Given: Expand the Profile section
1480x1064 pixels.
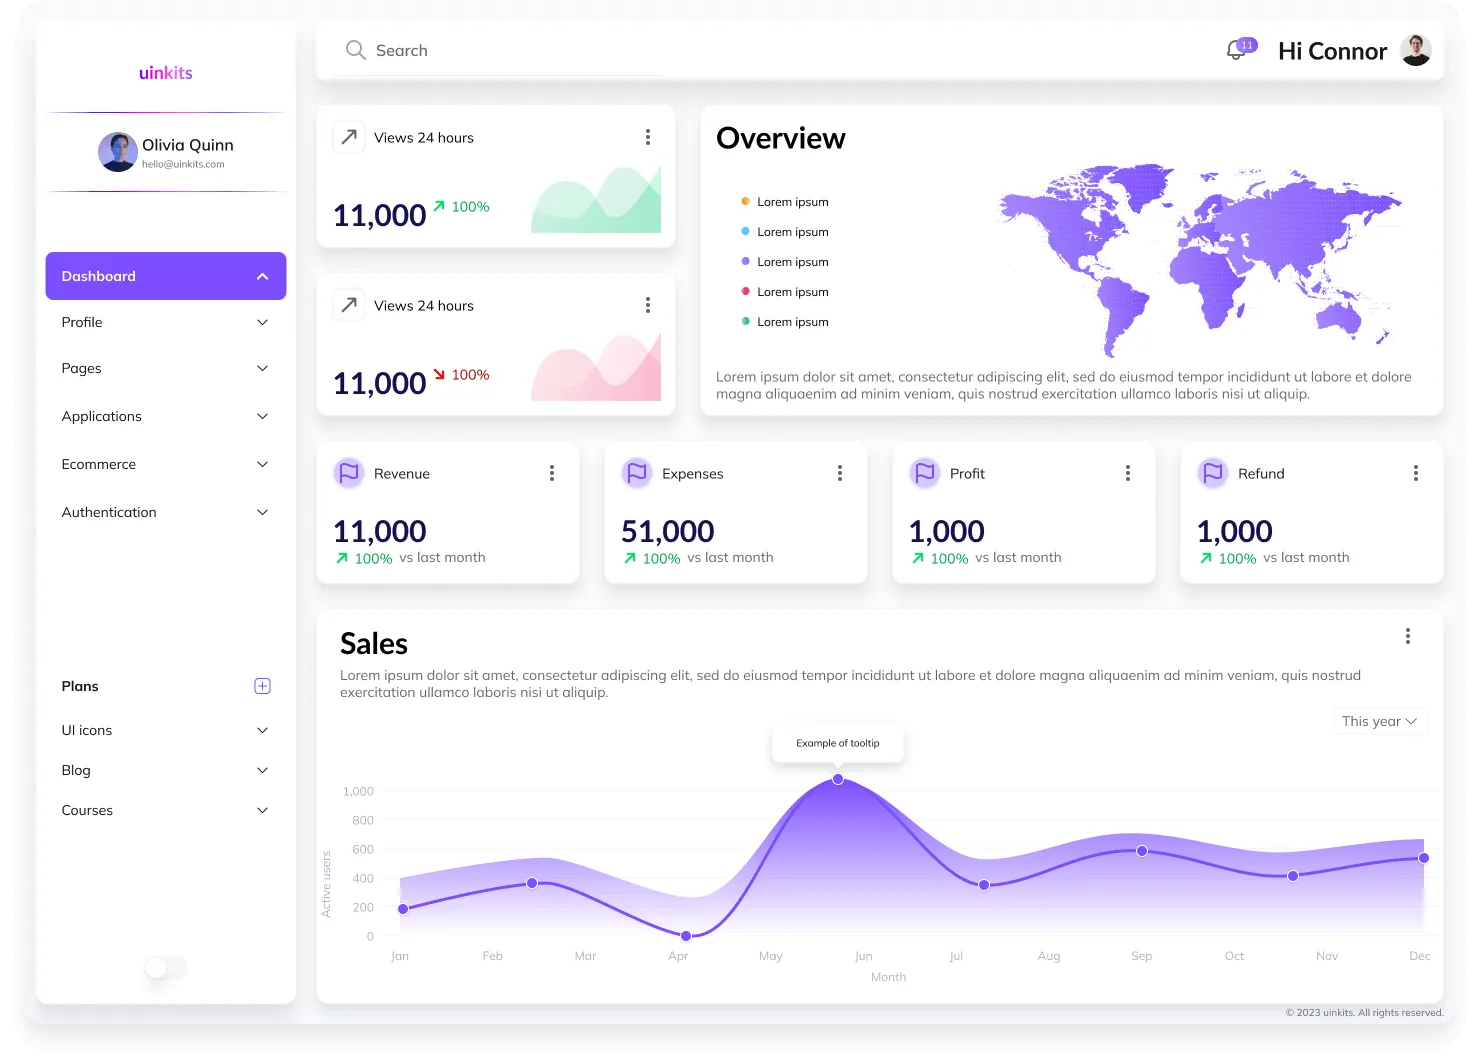Looking at the screenshot, I should coord(165,322).
